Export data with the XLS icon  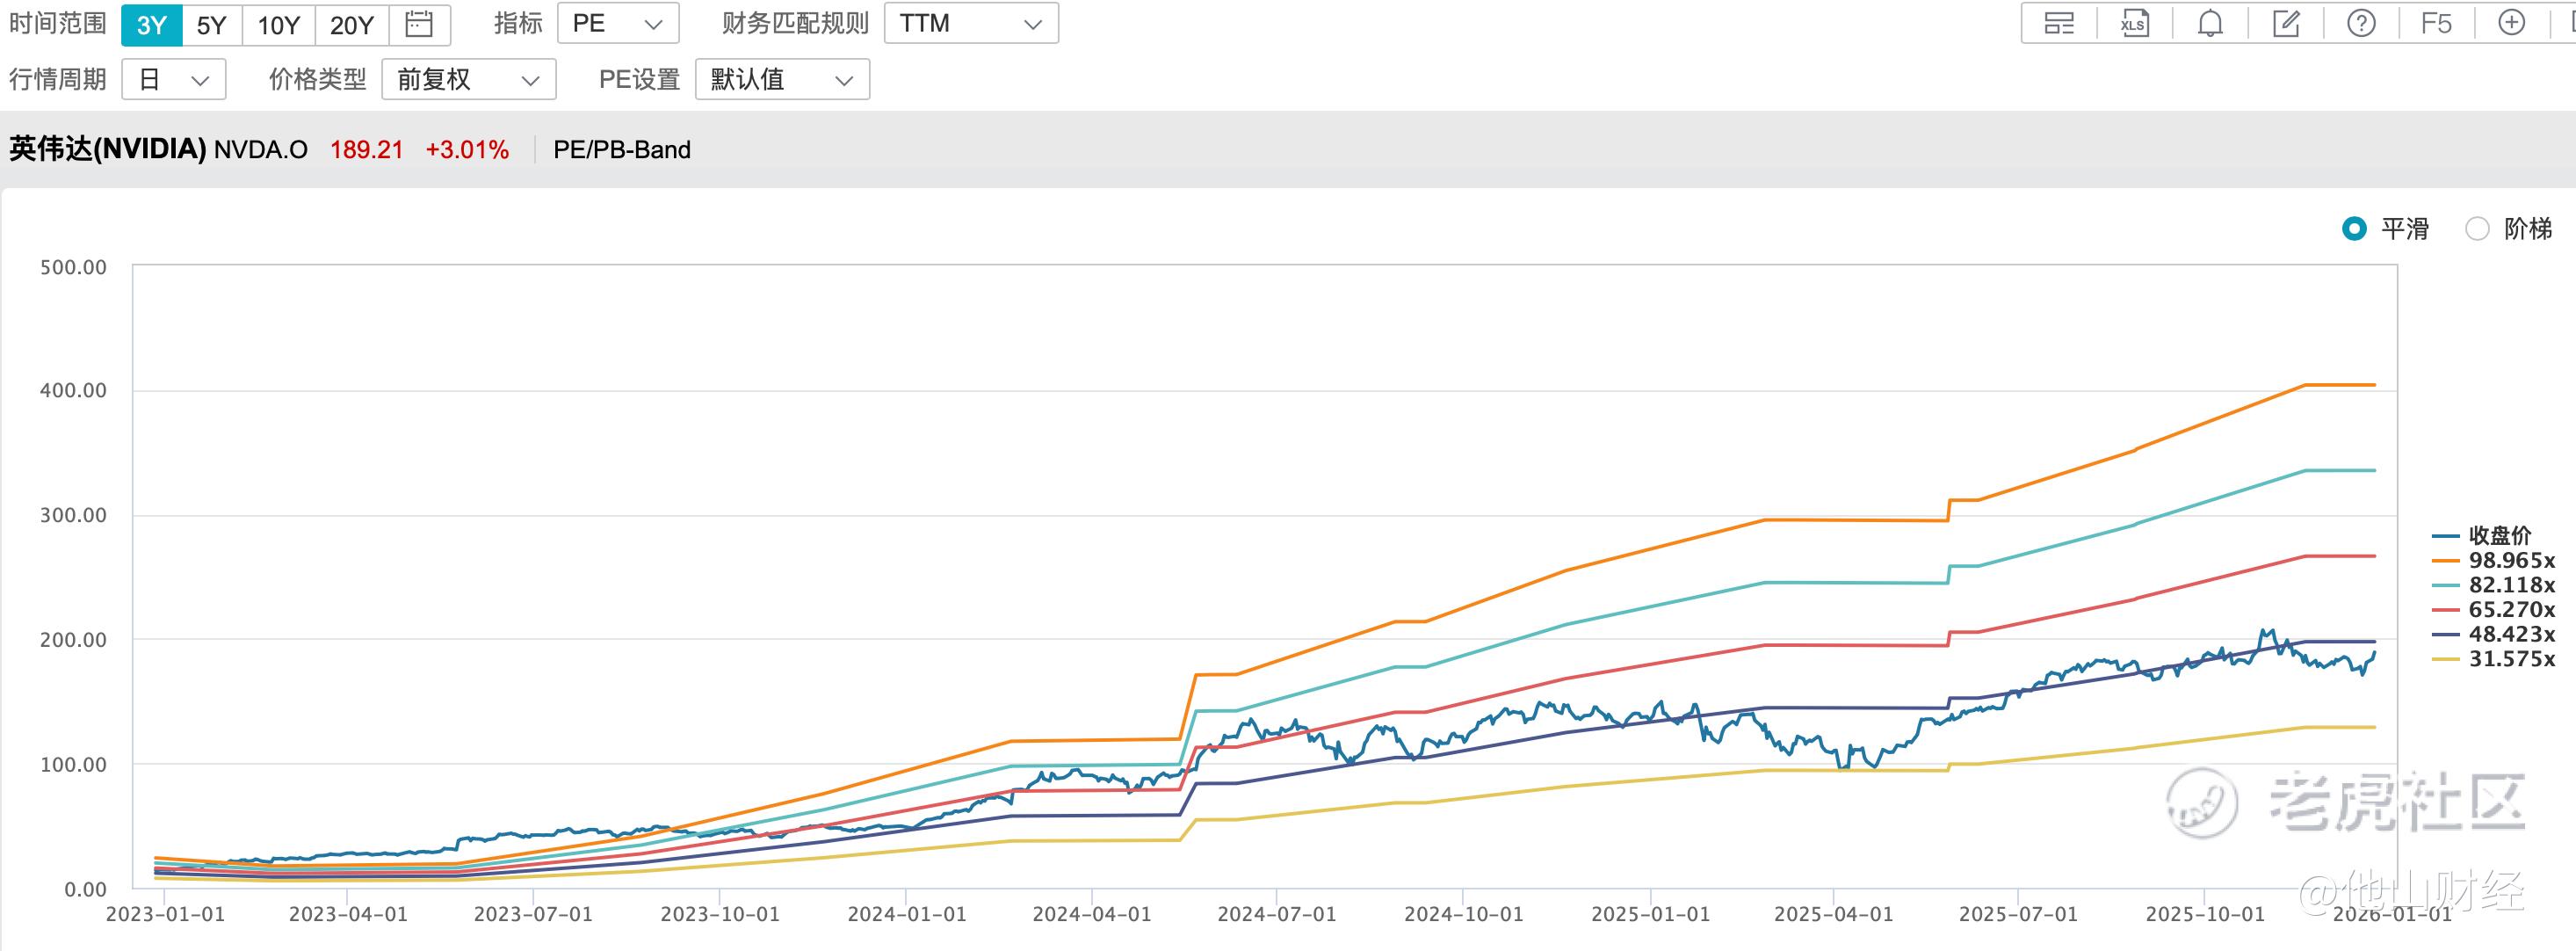pos(2134,23)
